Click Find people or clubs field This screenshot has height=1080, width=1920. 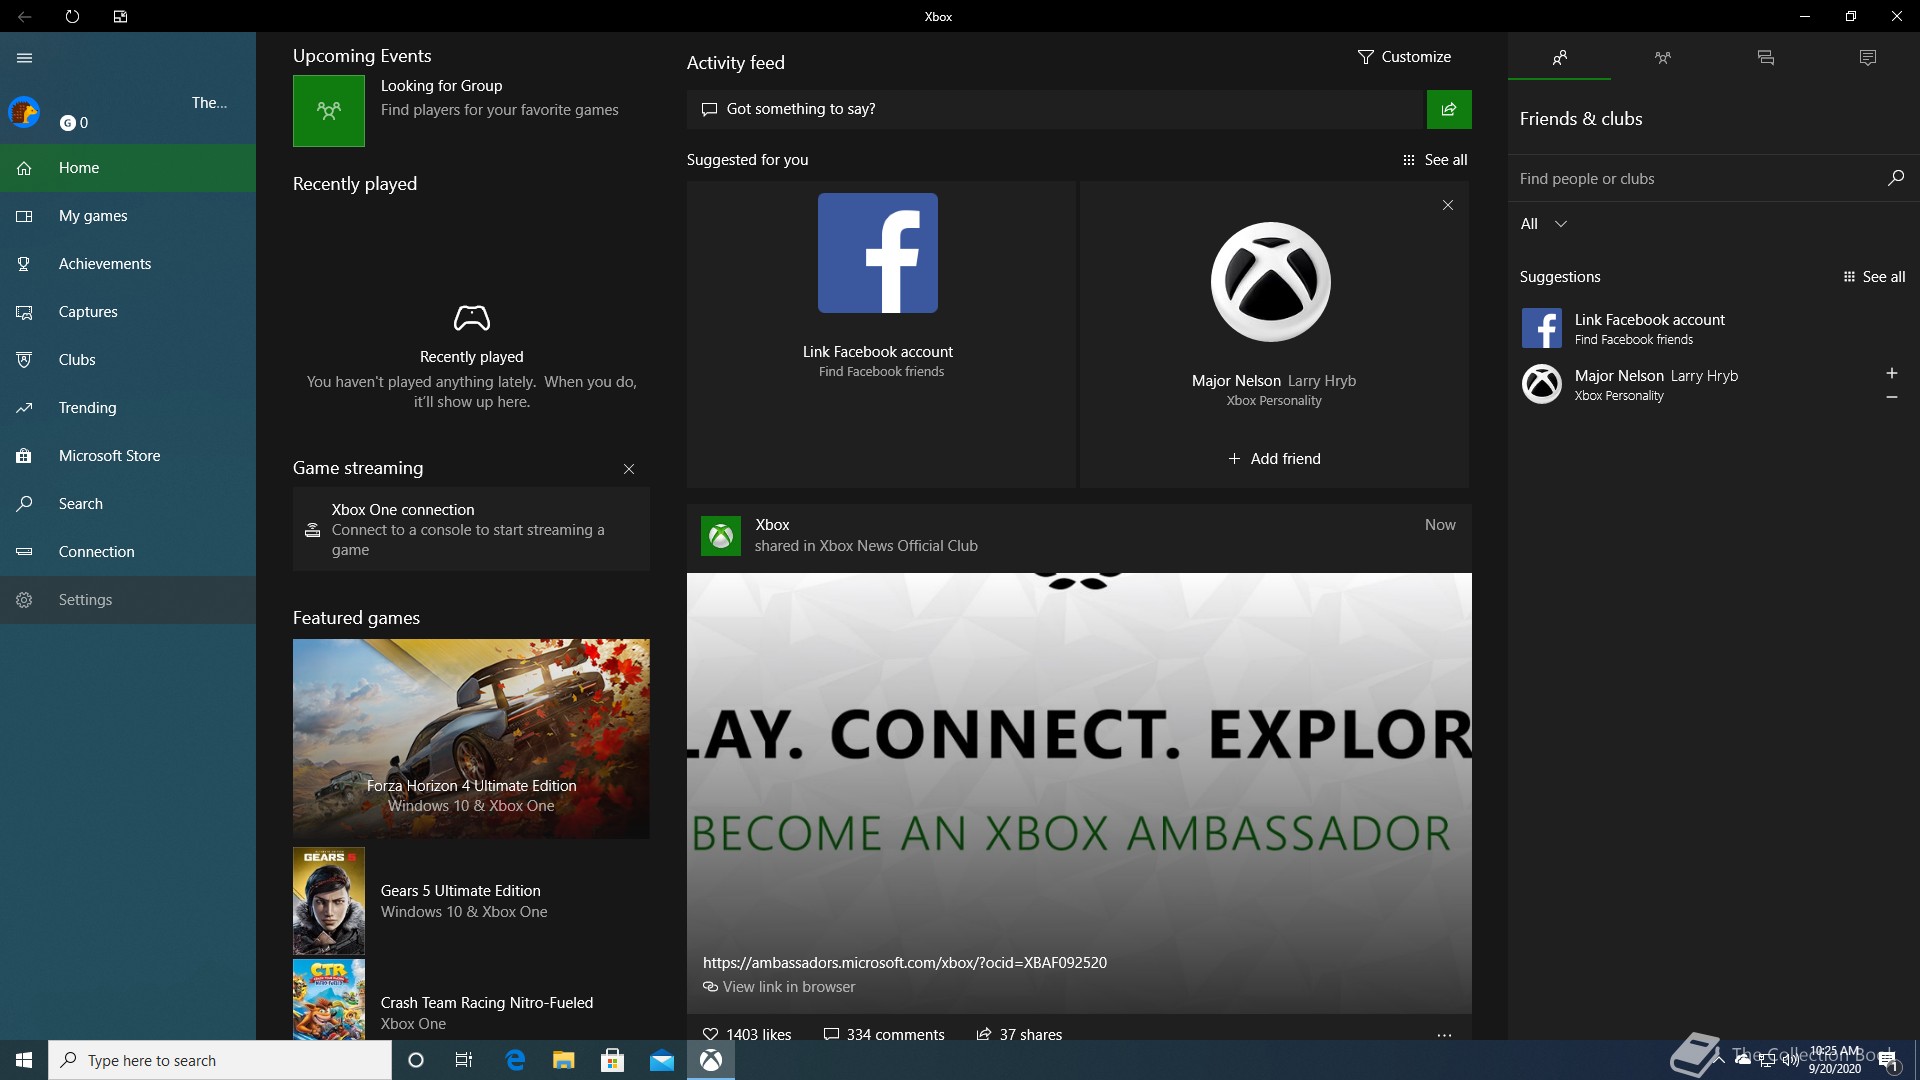click(x=1695, y=179)
